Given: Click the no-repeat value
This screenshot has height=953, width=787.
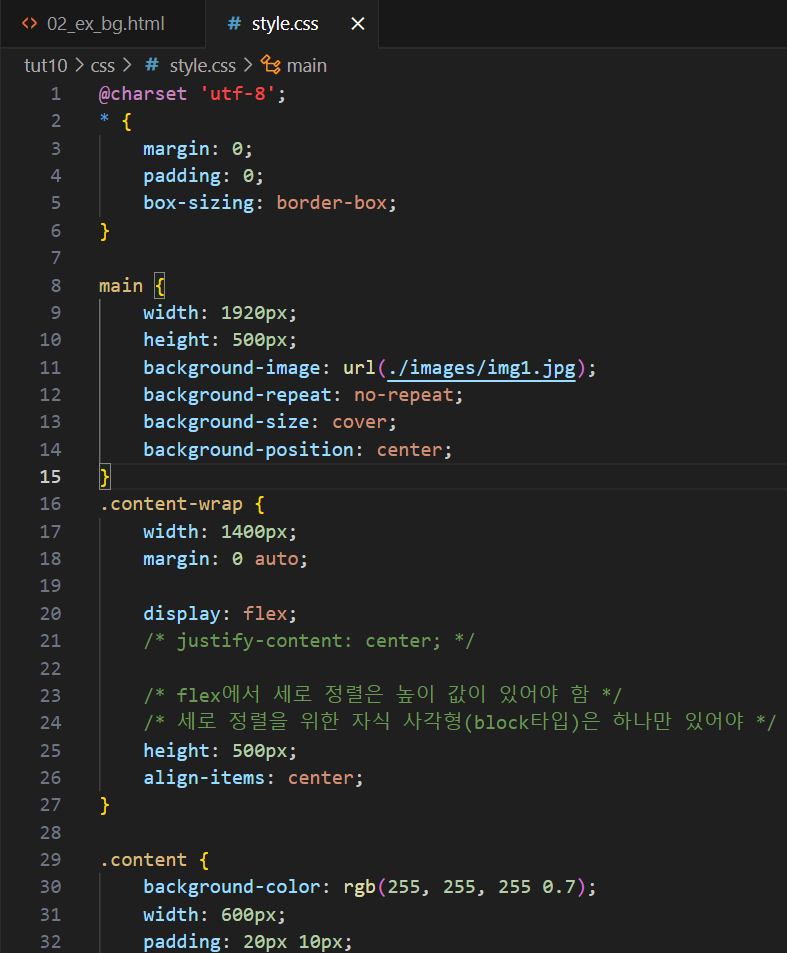Looking at the screenshot, I should [404, 394].
